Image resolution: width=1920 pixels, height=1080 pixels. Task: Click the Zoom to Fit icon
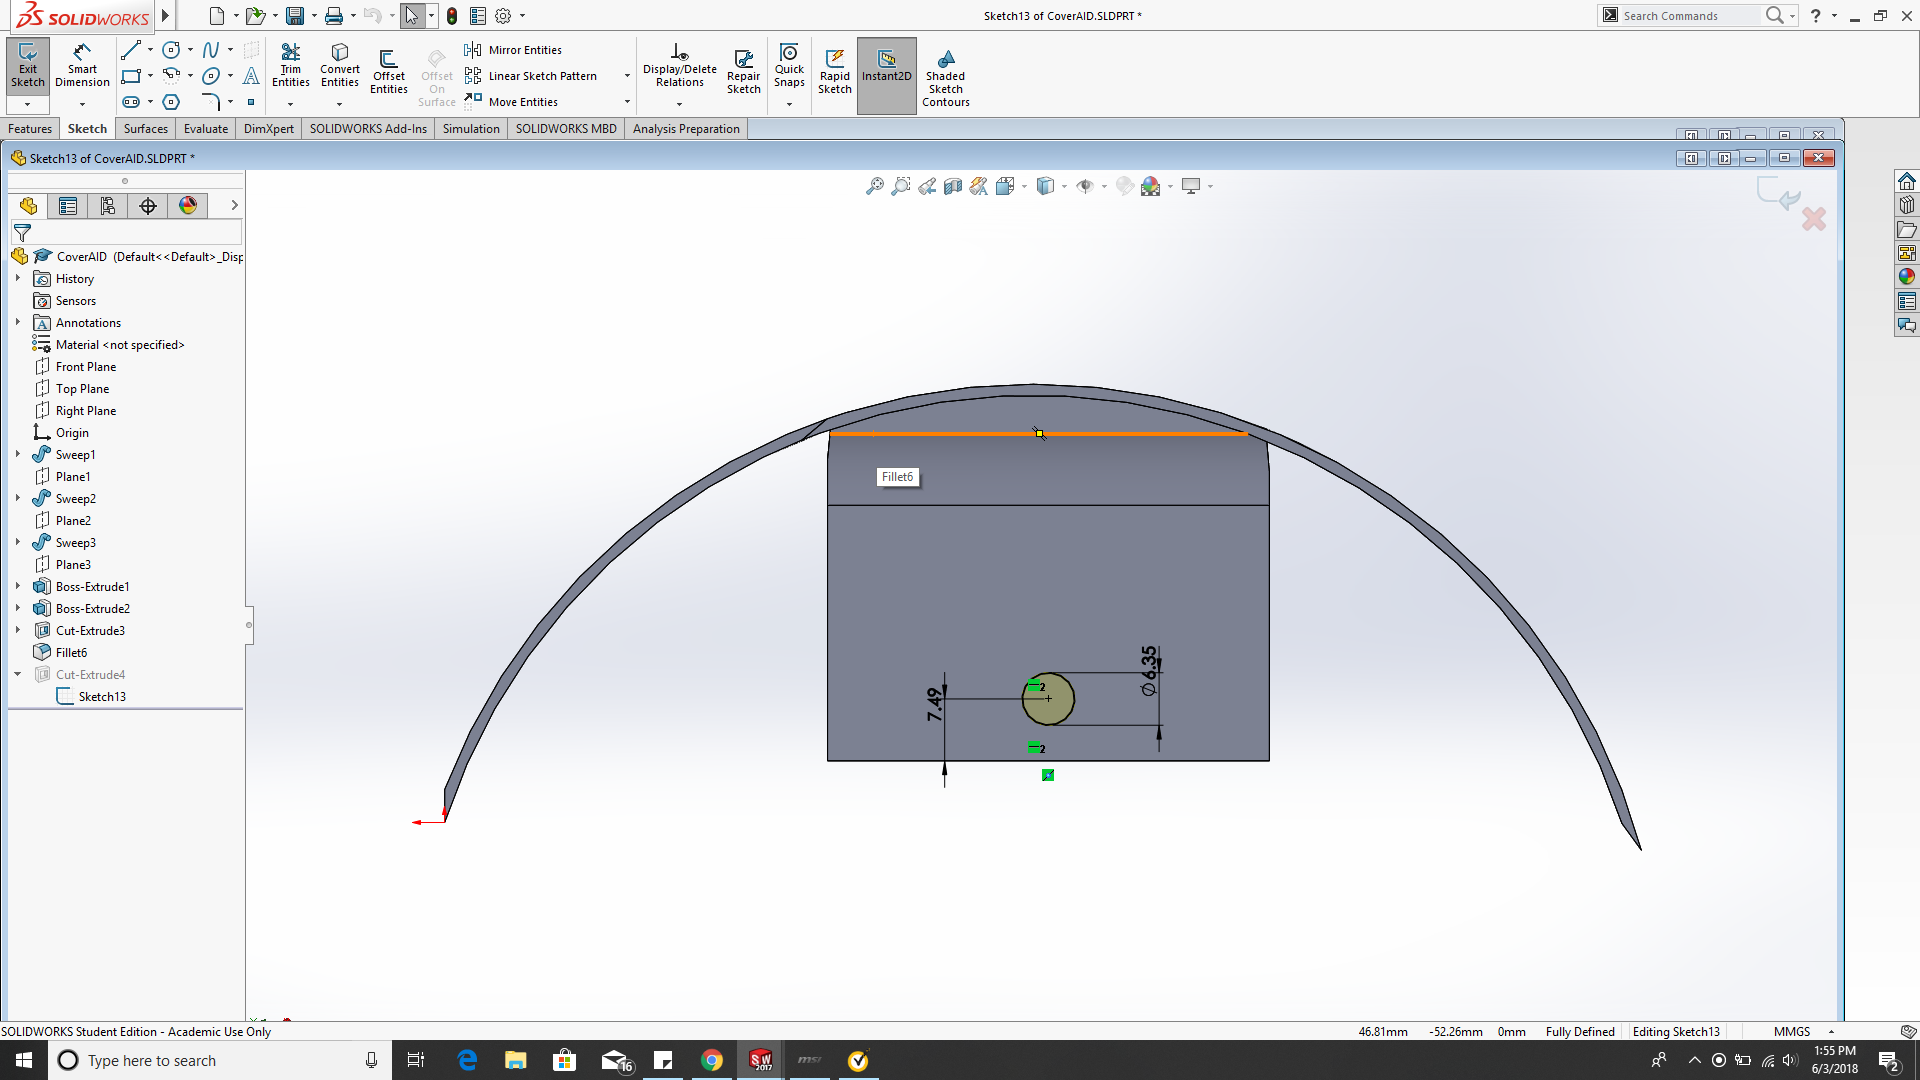pos(875,186)
